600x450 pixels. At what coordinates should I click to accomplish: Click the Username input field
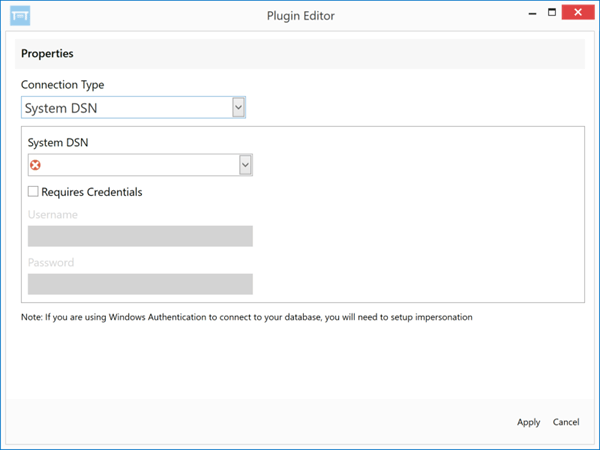pyautogui.click(x=140, y=236)
